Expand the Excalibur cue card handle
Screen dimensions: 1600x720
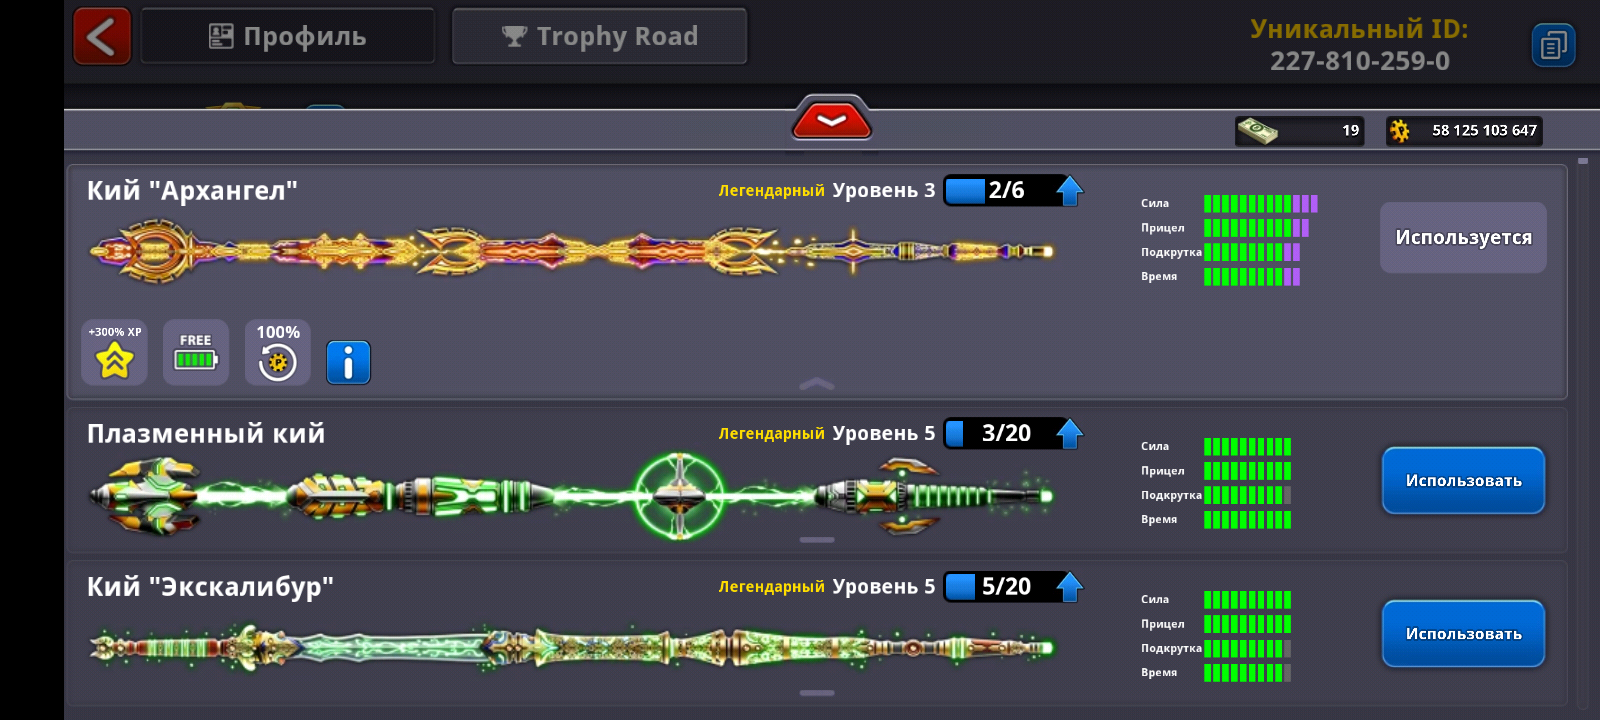[817, 693]
